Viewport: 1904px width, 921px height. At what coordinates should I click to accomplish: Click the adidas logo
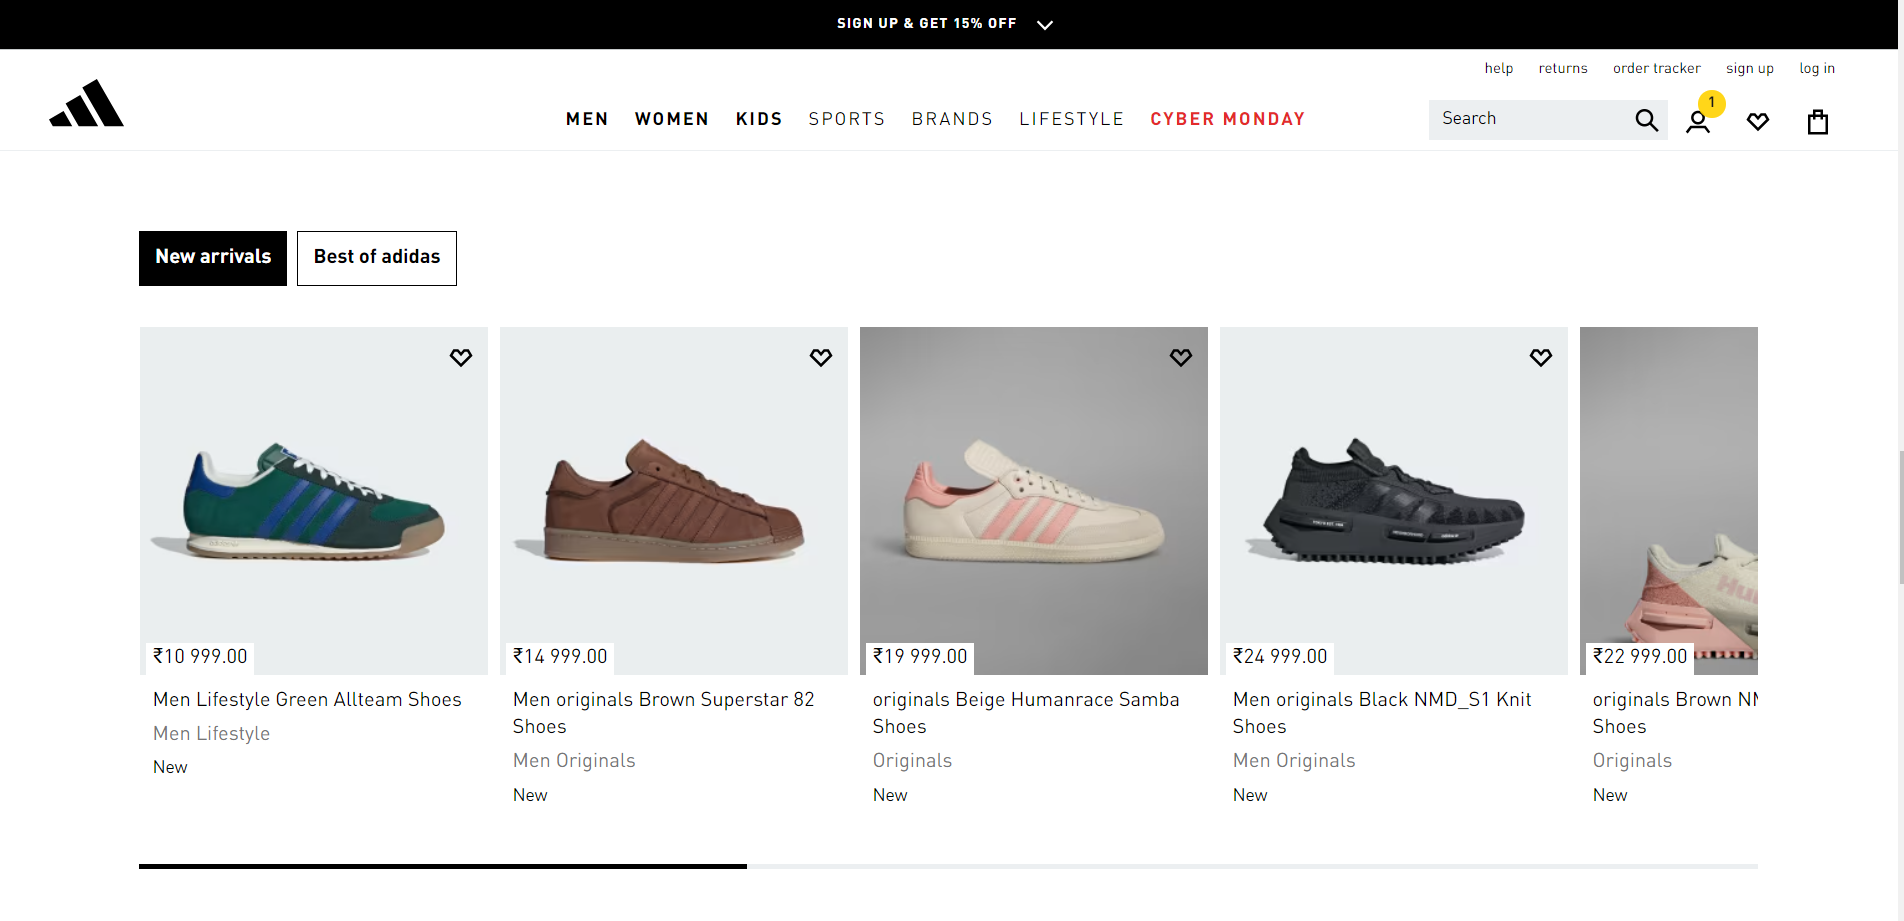click(x=87, y=104)
